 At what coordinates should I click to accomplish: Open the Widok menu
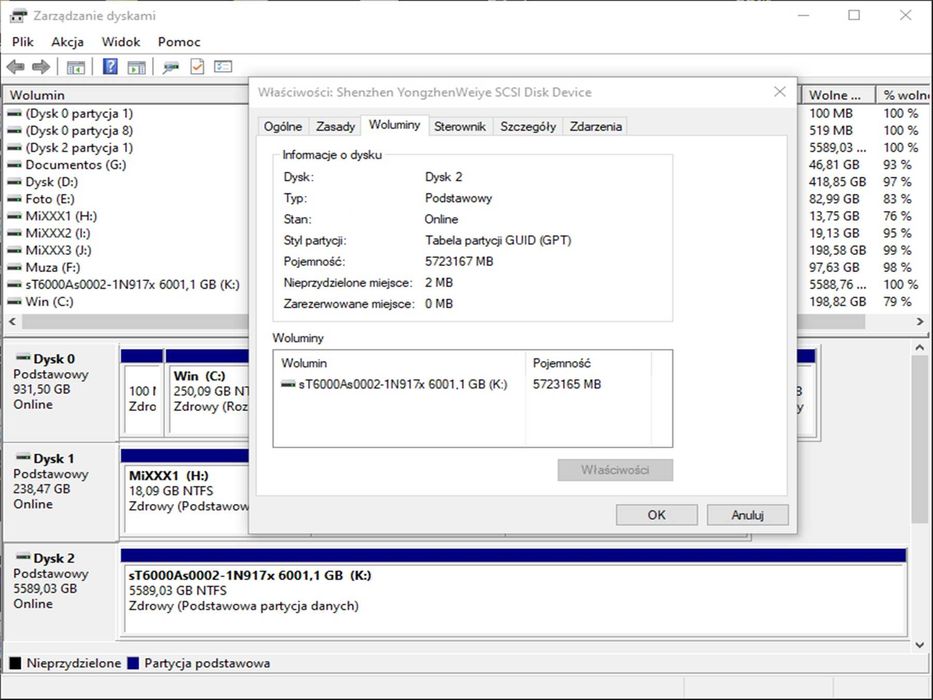(x=121, y=42)
